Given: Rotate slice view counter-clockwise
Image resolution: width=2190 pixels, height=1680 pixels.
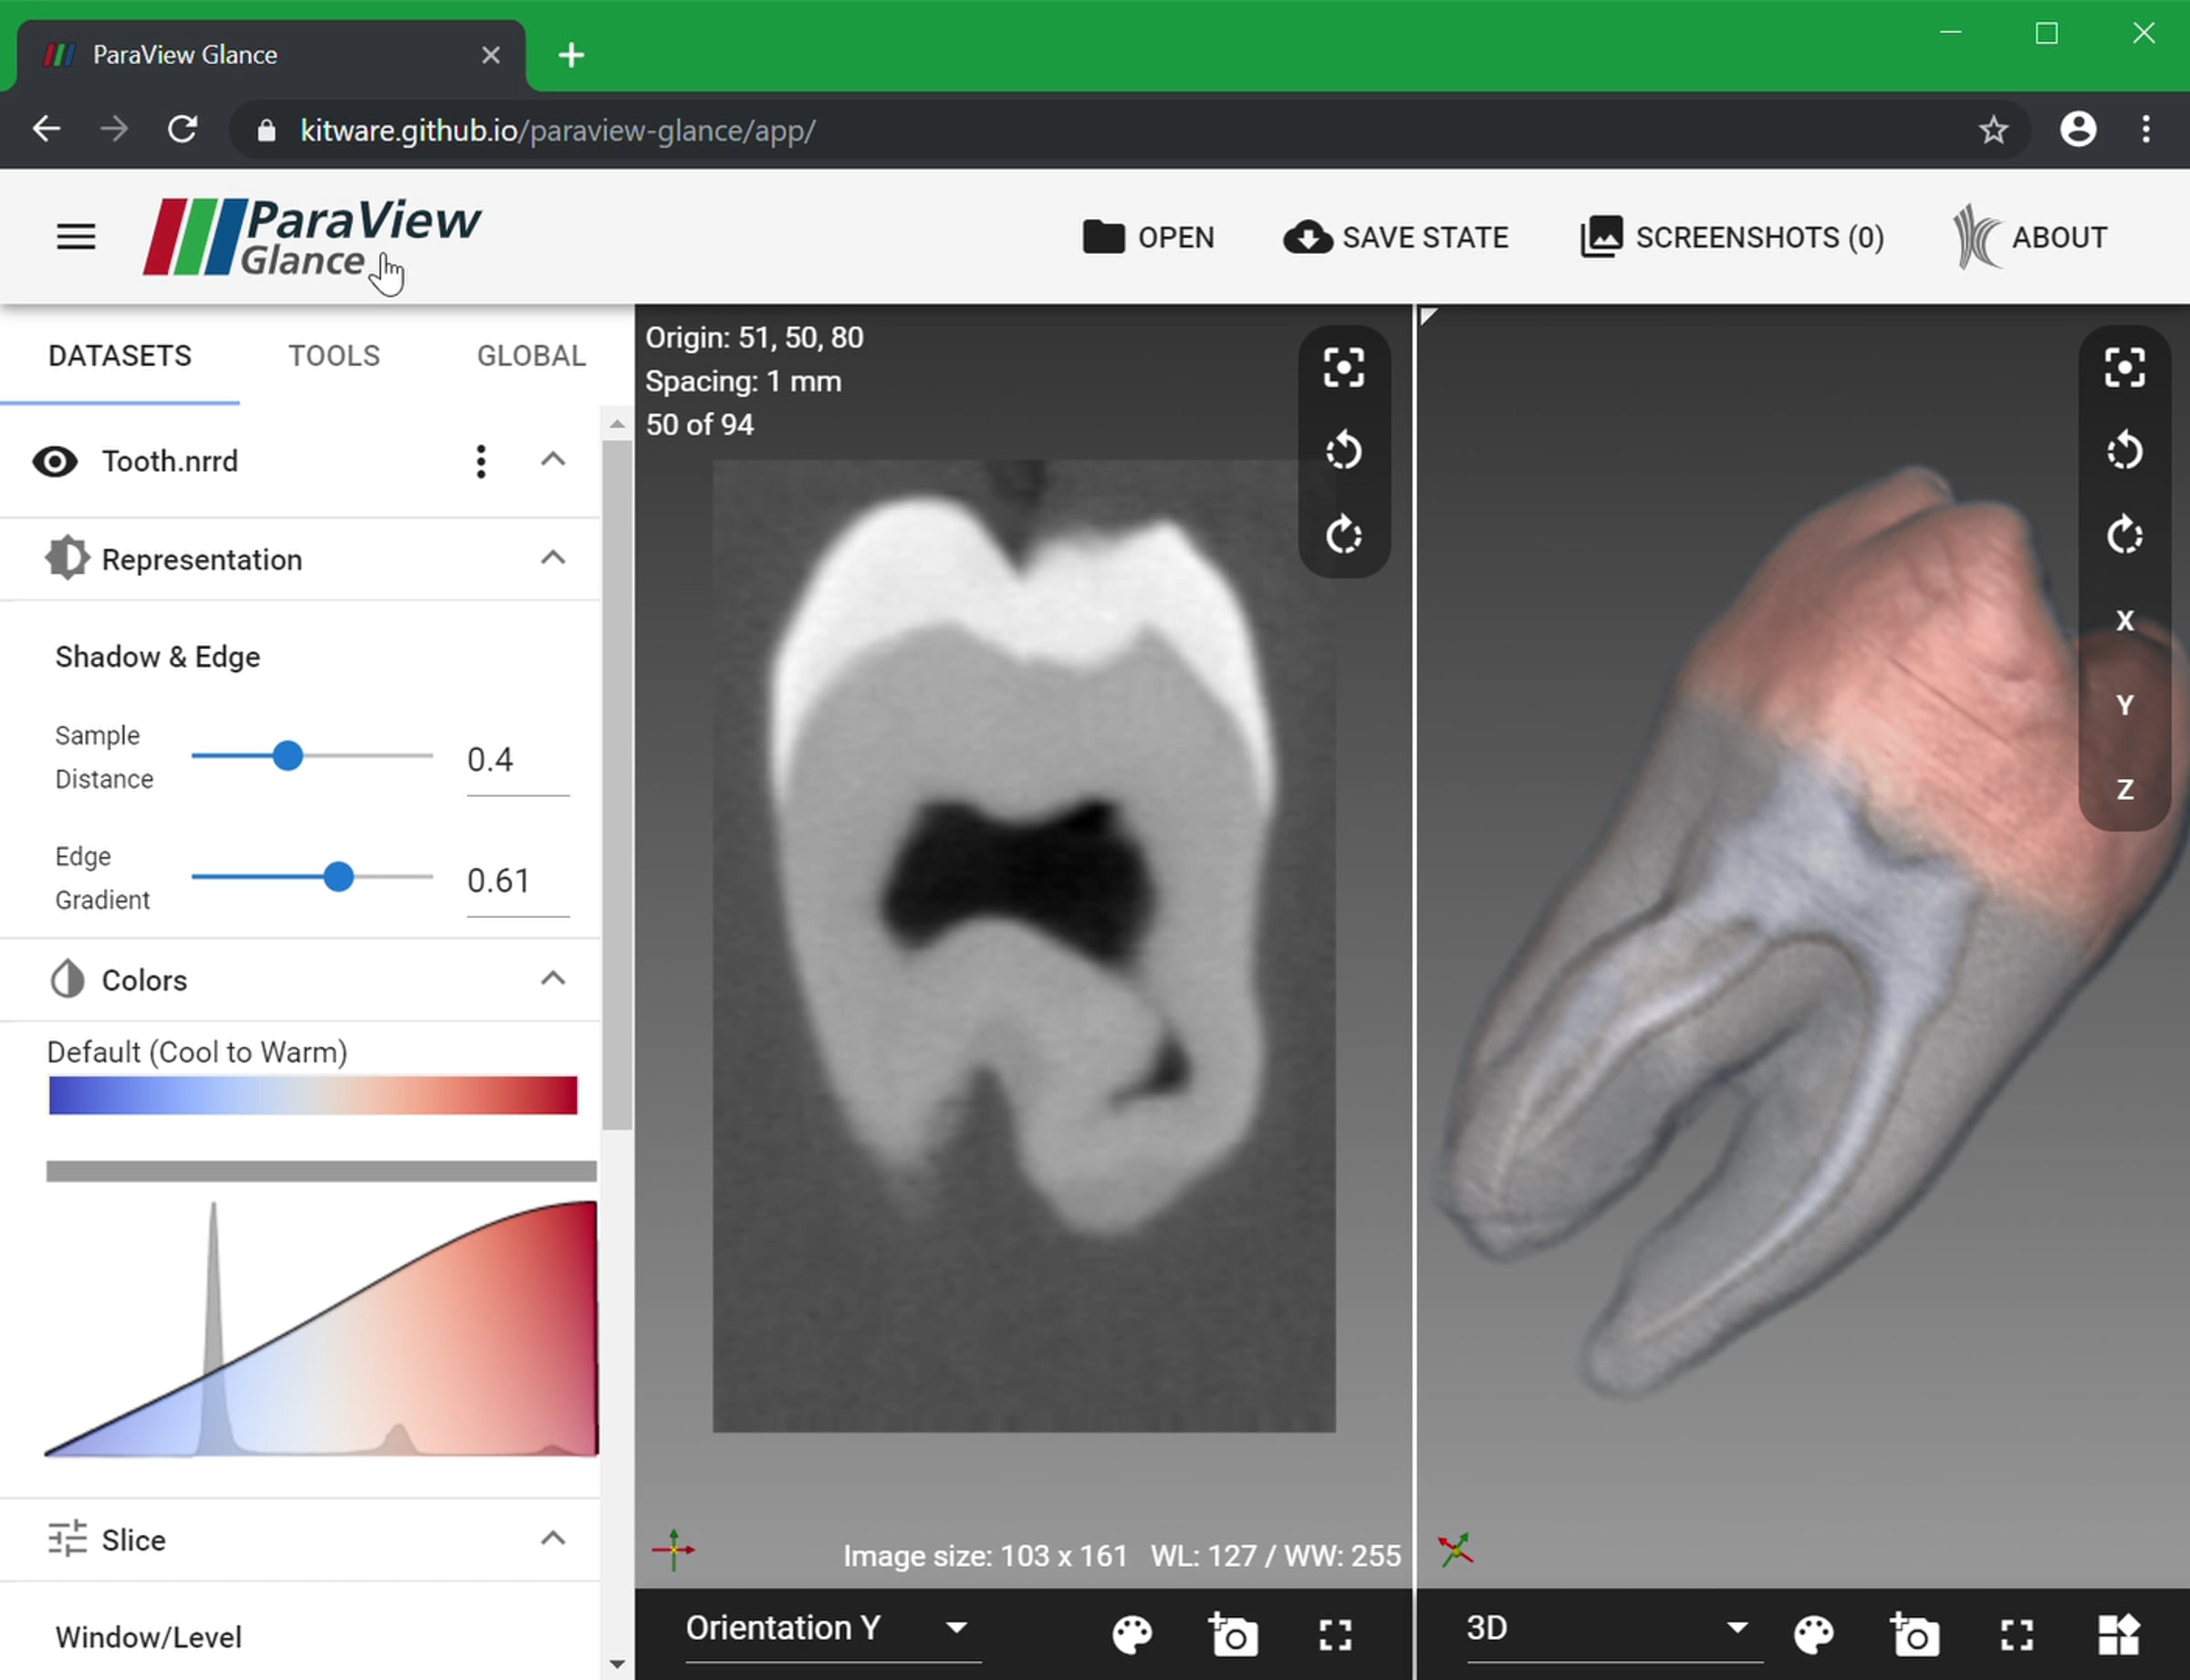Looking at the screenshot, I should [1343, 451].
